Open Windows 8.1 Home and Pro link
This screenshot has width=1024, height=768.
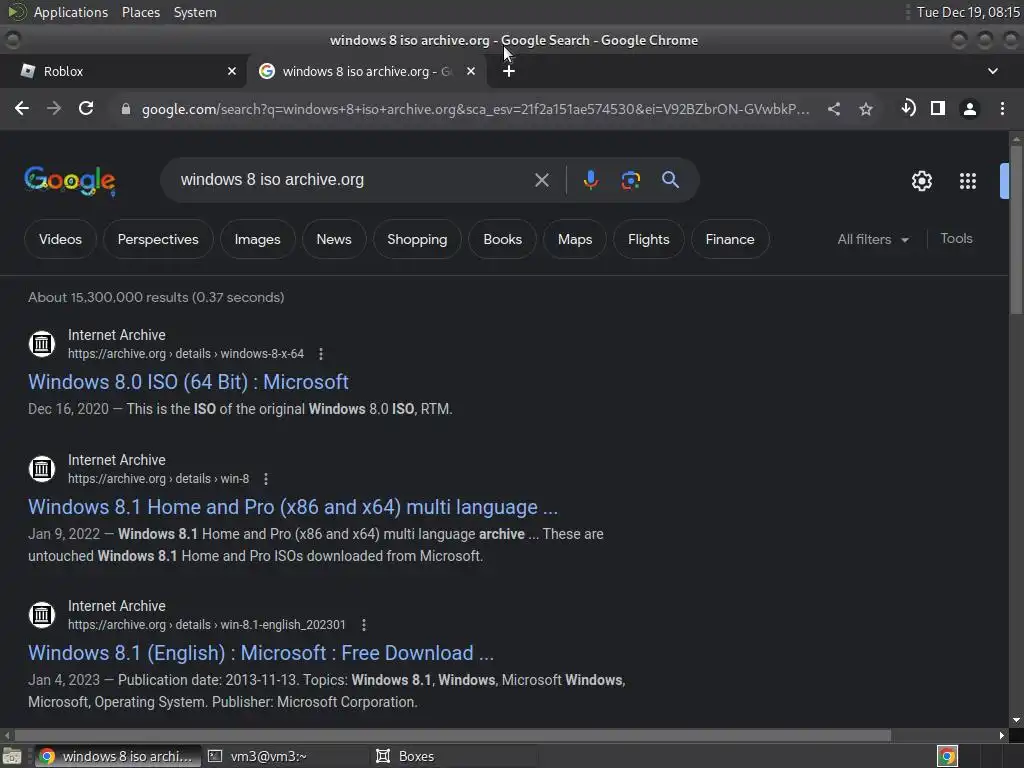pyautogui.click(x=293, y=507)
